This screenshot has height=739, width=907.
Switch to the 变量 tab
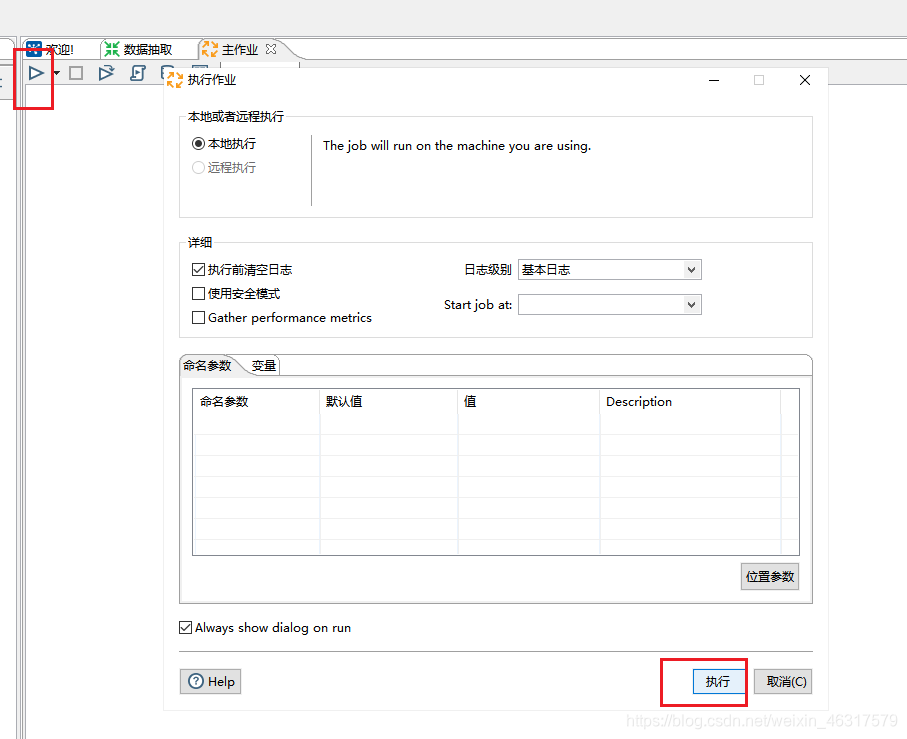pyautogui.click(x=263, y=365)
